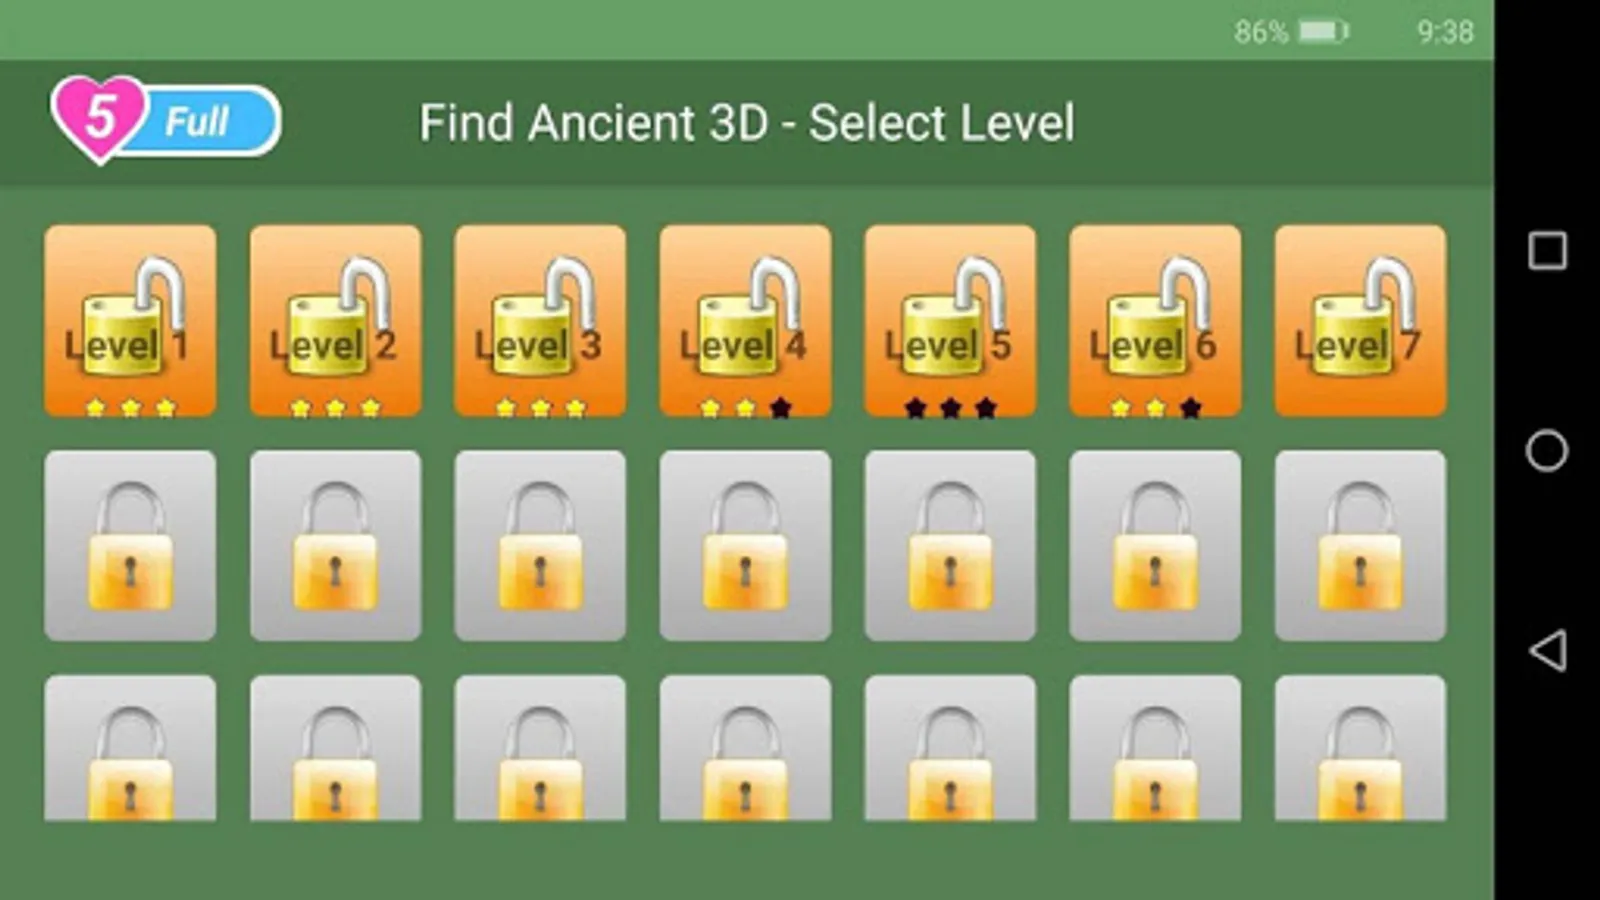1600x900 pixels.
Task: Launch Level 7 unlocked tile
Action: [1360, 320]
